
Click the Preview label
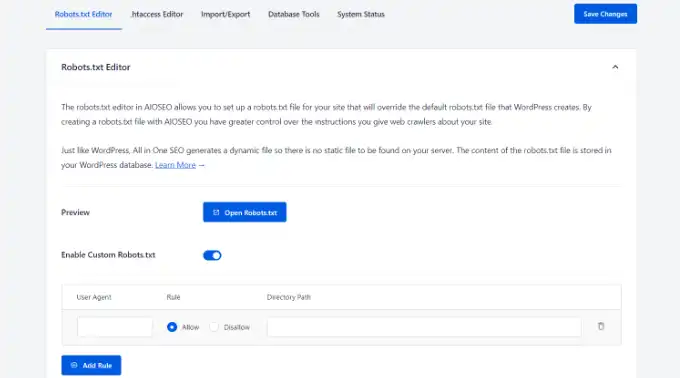point(75,212)
